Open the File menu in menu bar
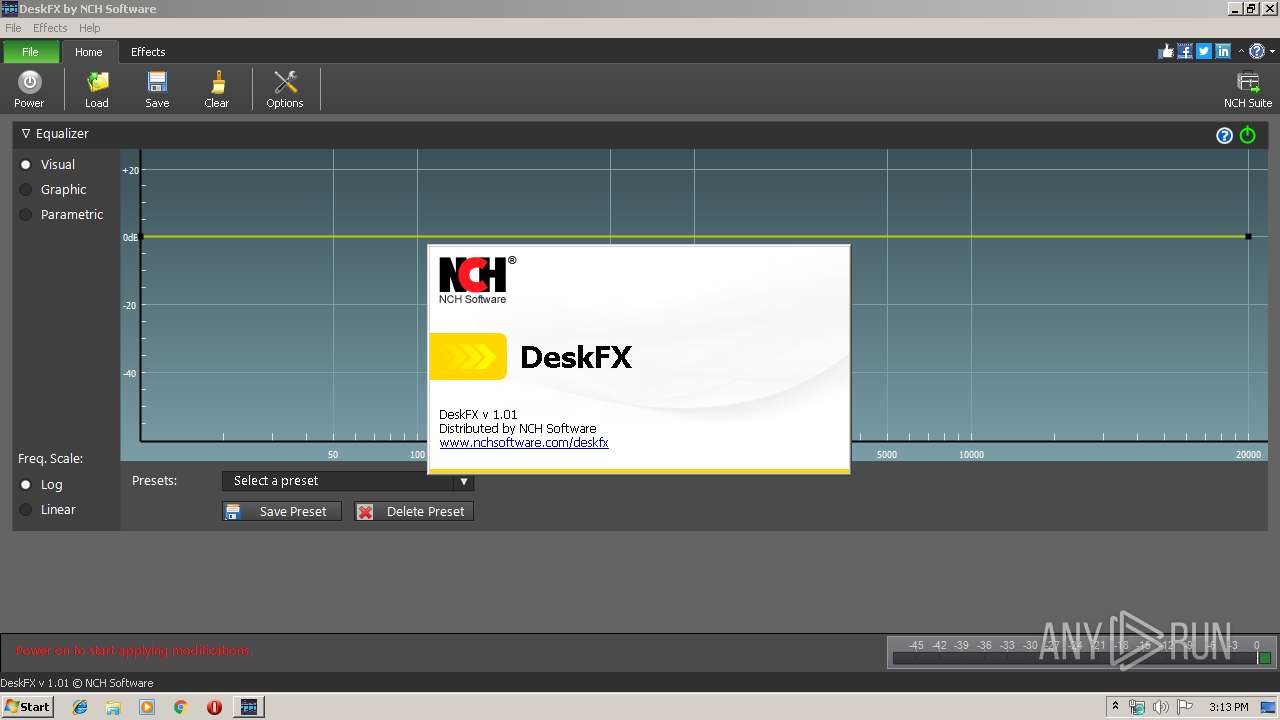Viewport: 1280px width, 720px height. (x=13, y=28)
